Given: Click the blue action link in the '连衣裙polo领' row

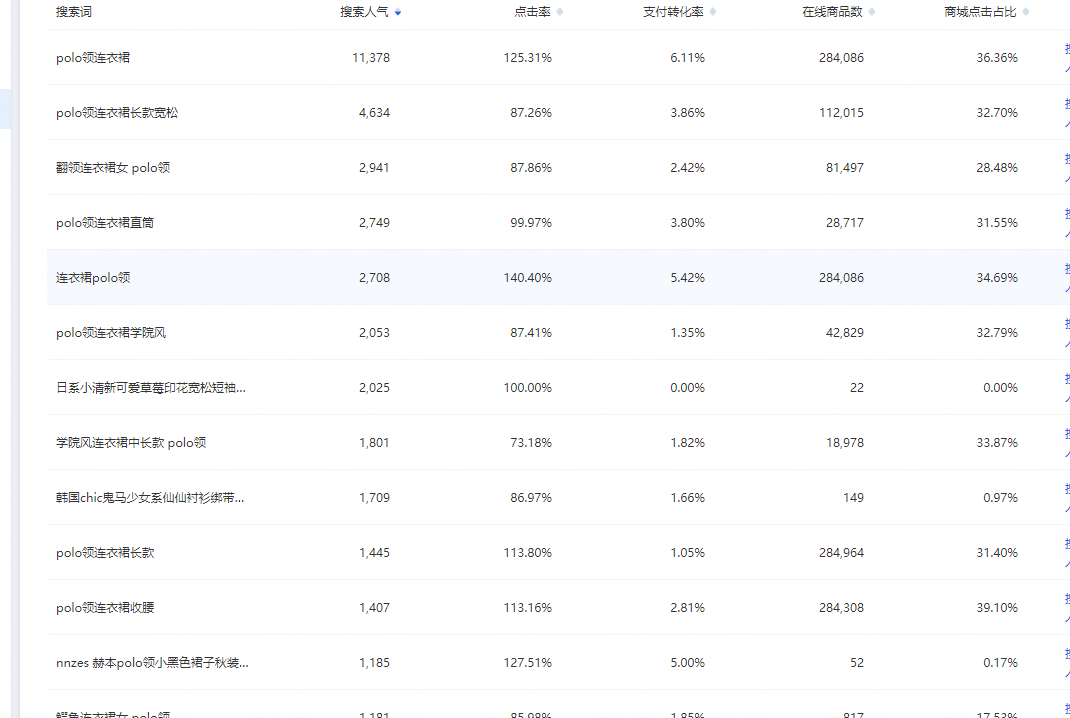Looking at the screenshot, I should point(1066,277).
